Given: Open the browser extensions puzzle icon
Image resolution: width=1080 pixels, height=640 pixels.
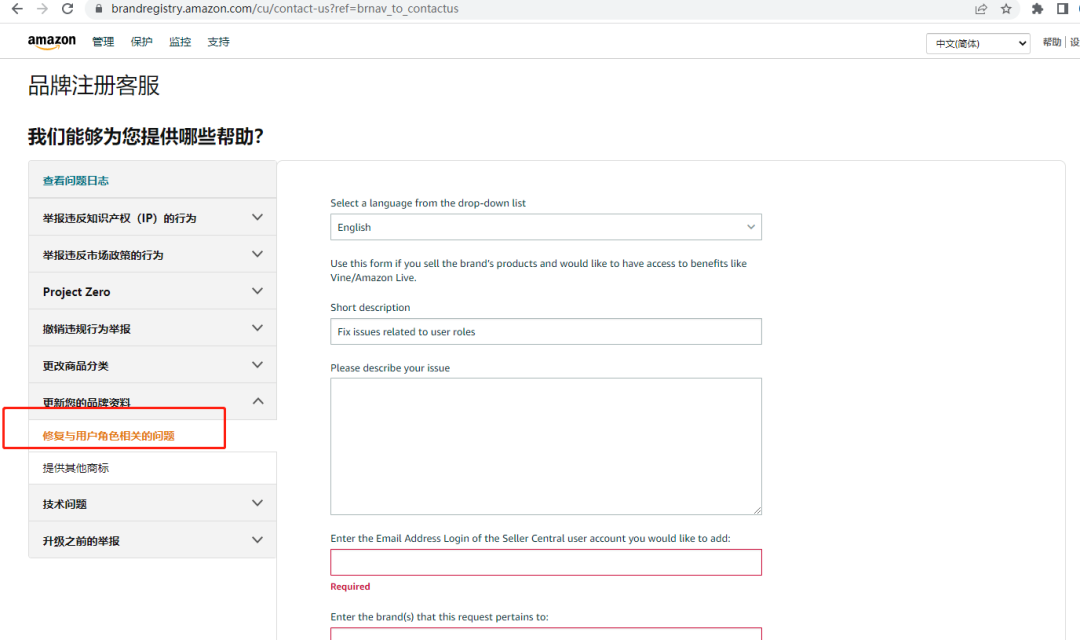Looking at the screenshot, I should [x=1037, y=9].
